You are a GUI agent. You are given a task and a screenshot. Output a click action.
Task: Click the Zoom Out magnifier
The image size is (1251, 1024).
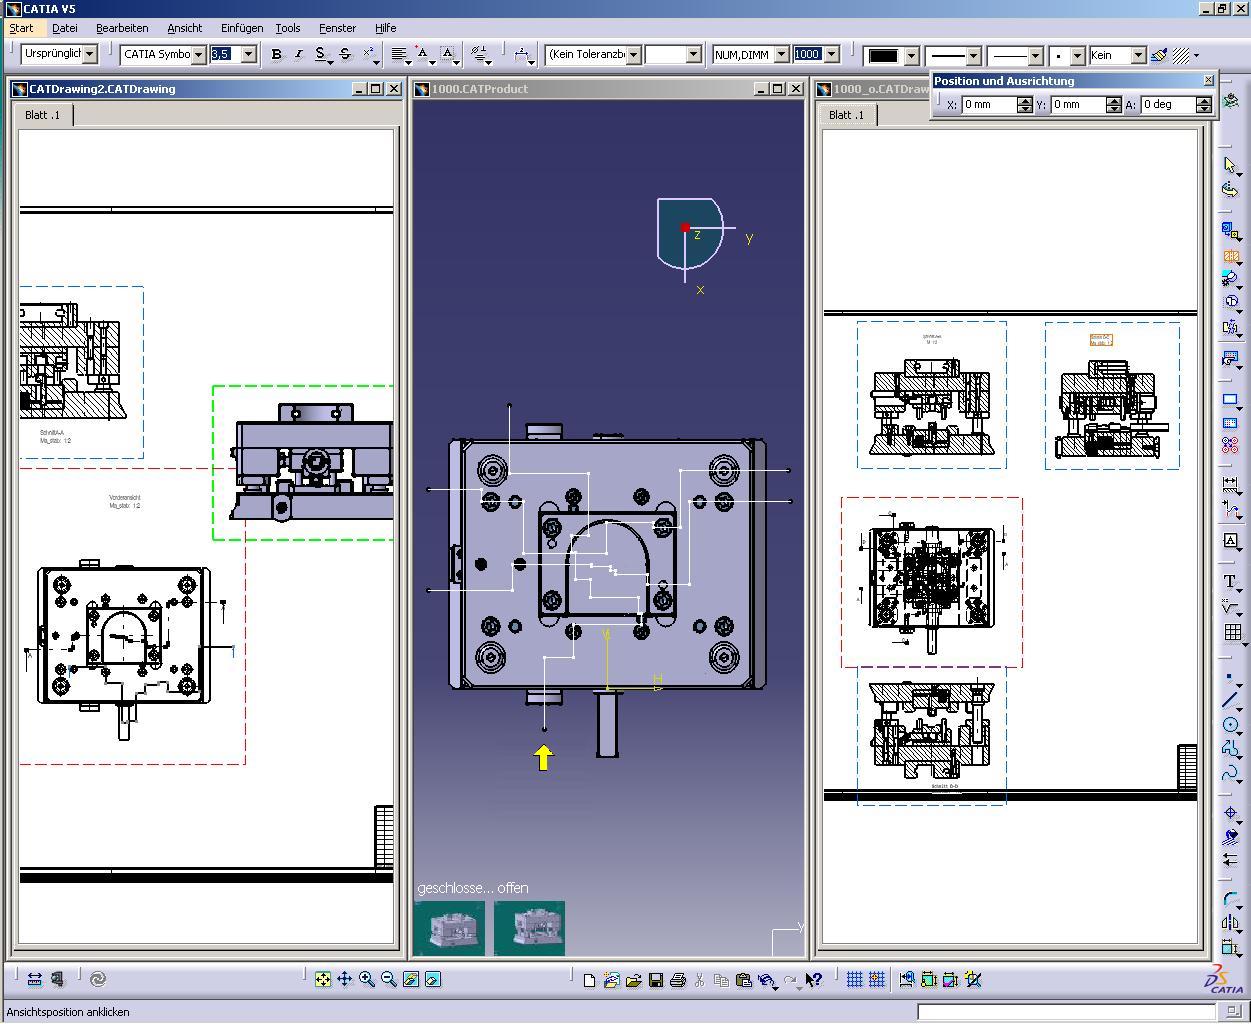389,980
